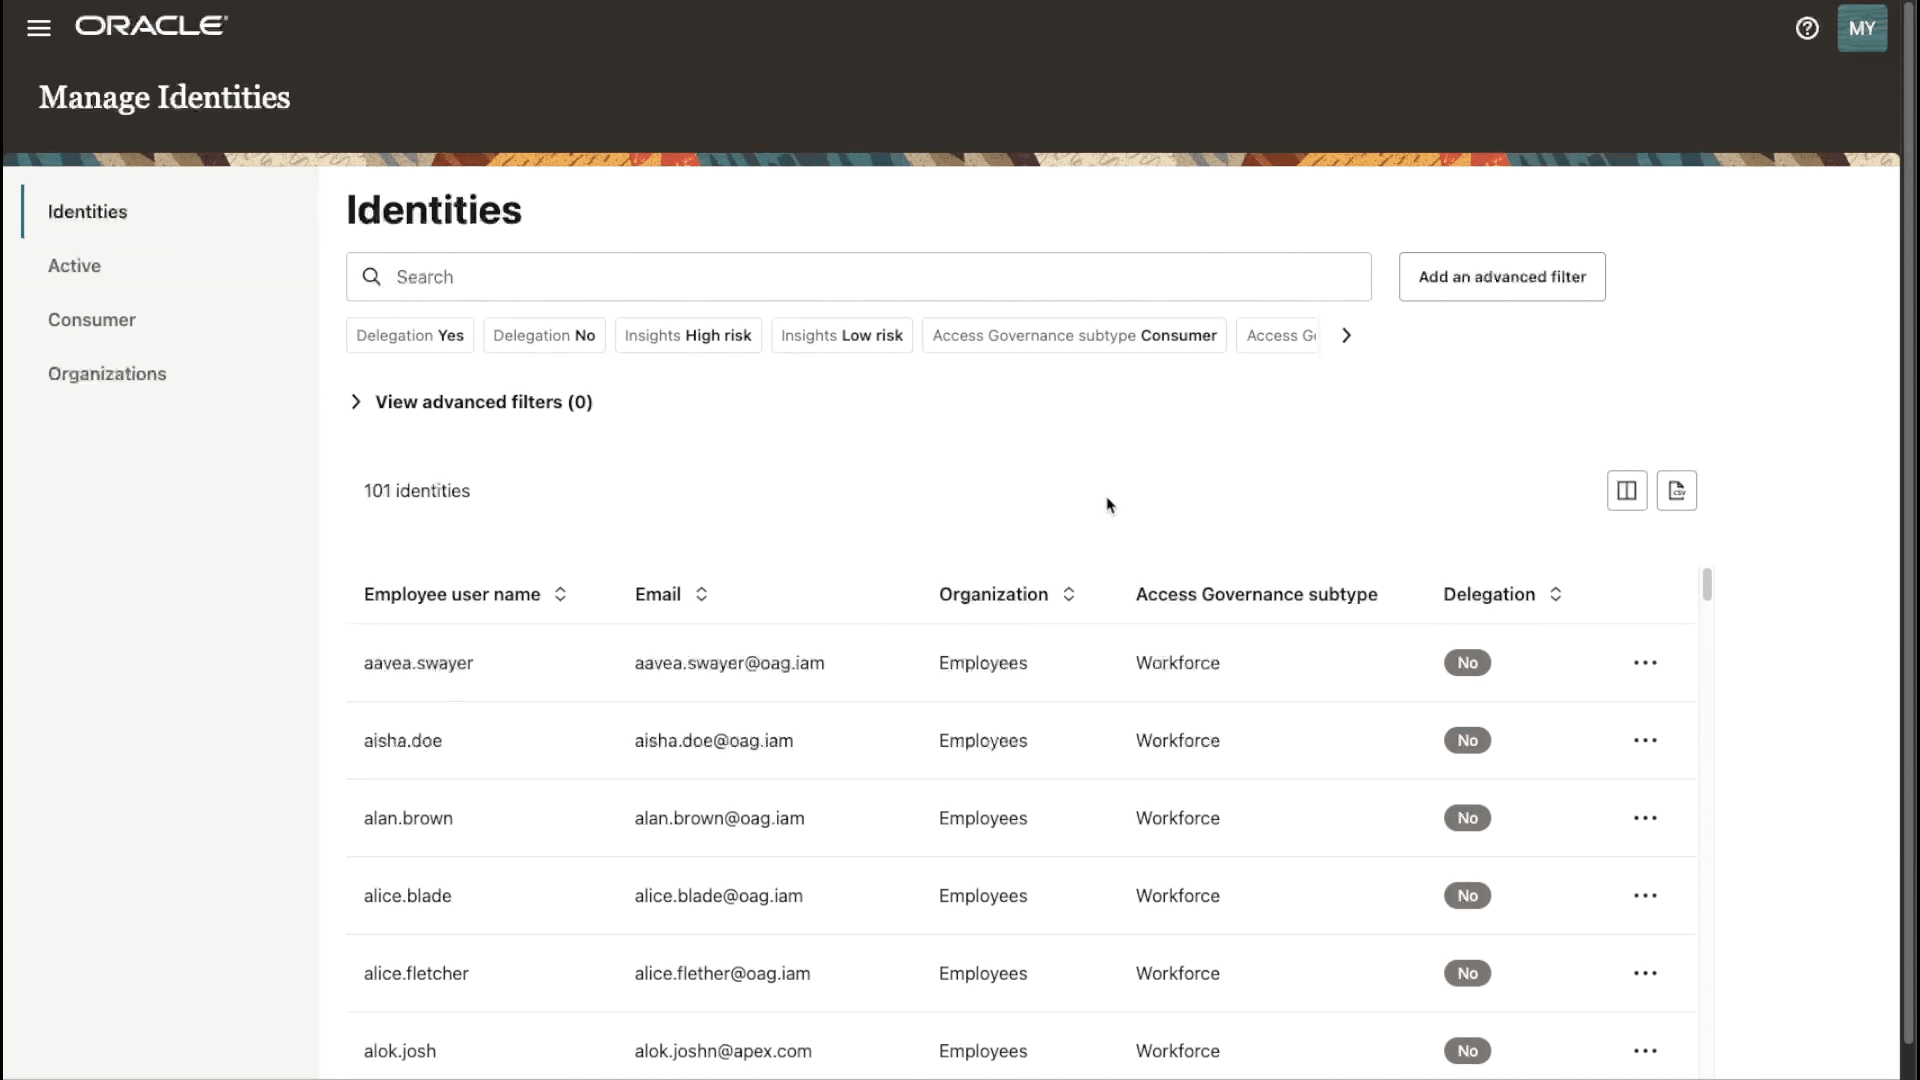Open the help icon
Screen dimensions: 1920x1080
[1807, 28]
